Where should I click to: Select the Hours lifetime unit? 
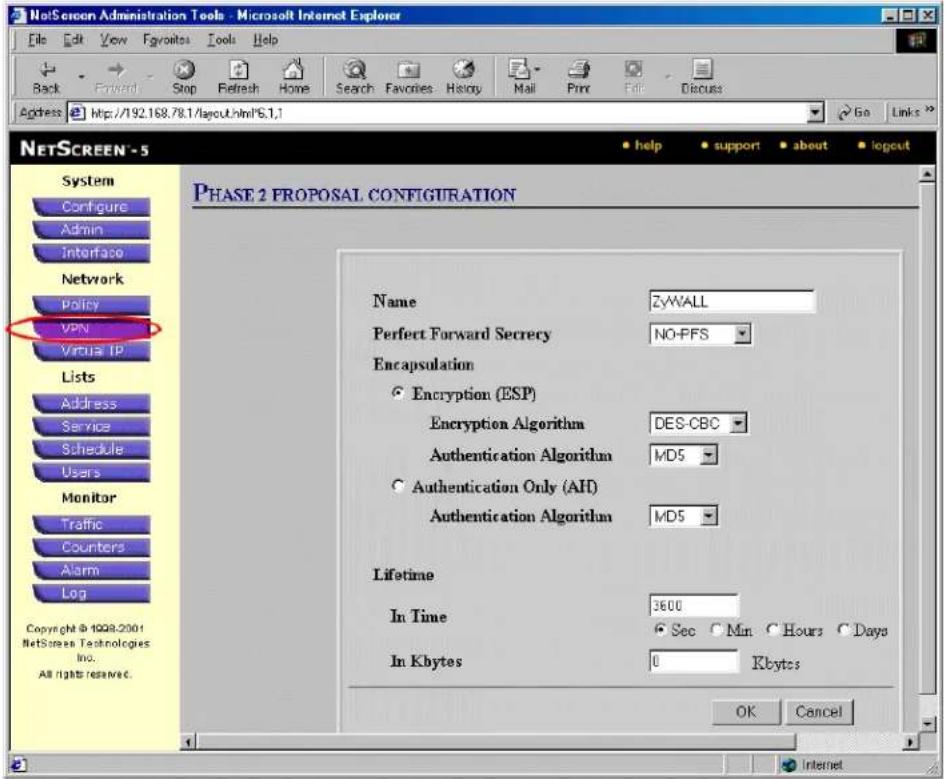773,630
